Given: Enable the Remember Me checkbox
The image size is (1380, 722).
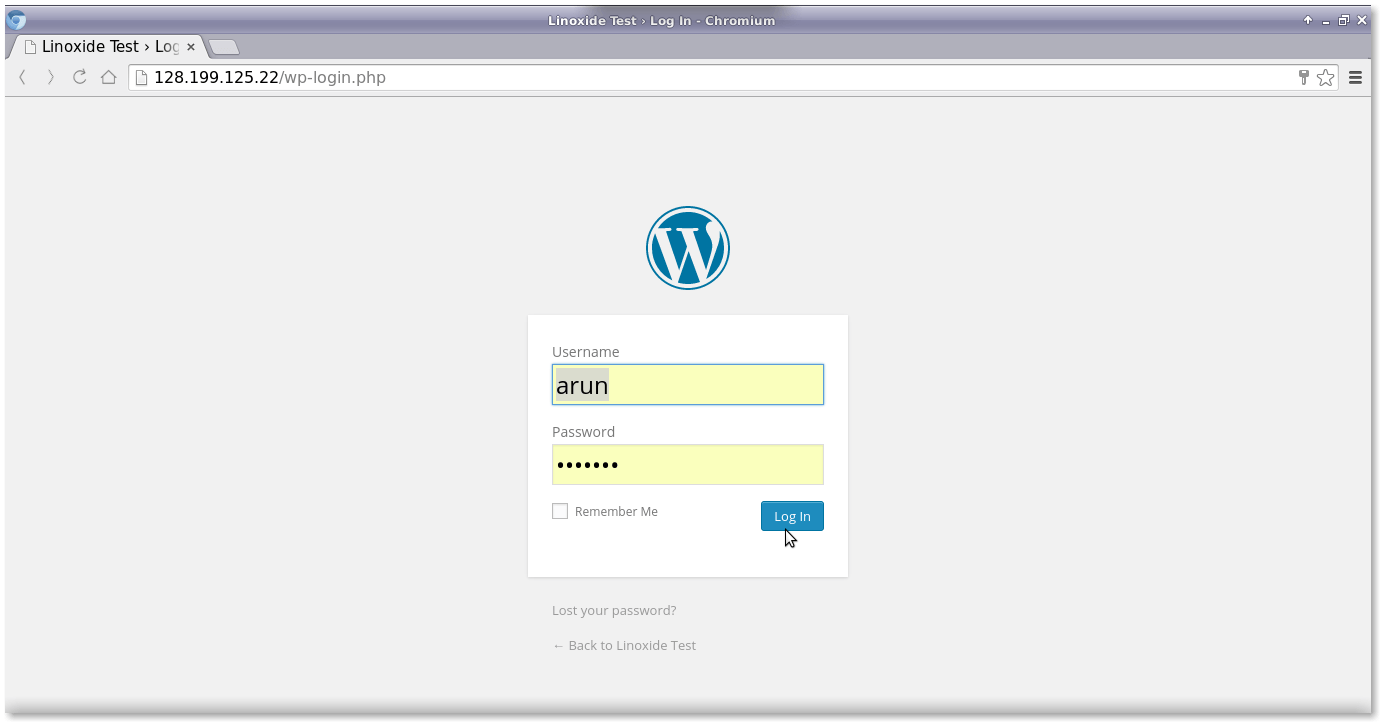Looking at the screenshot, I should click(x=560, y=511).
